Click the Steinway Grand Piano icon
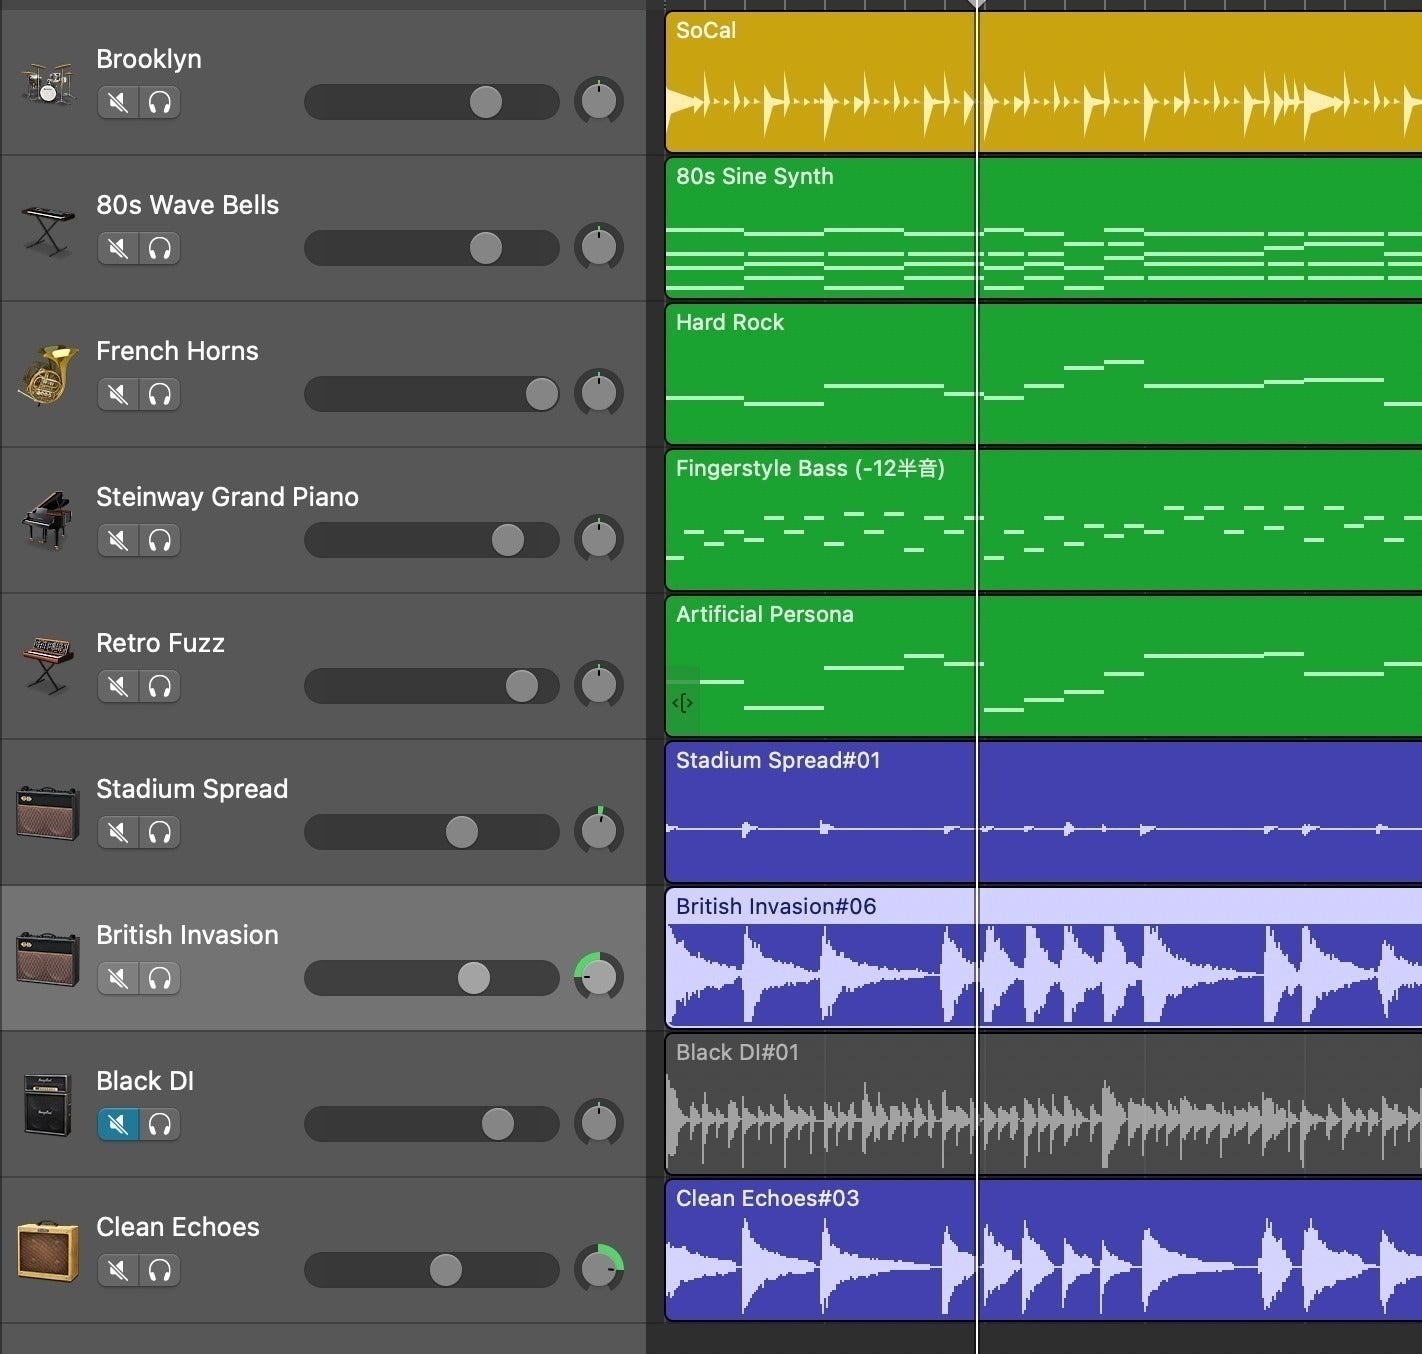The image size is (1422, 1354). click(47, 520)
